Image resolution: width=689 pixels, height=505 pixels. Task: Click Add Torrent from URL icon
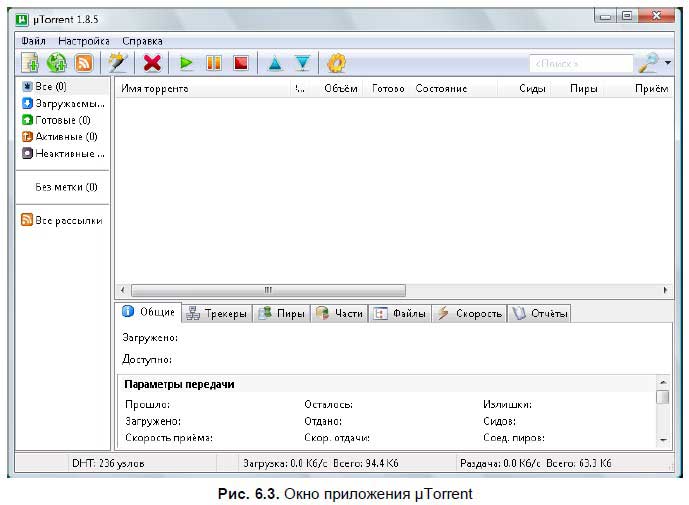click(57, 63)
